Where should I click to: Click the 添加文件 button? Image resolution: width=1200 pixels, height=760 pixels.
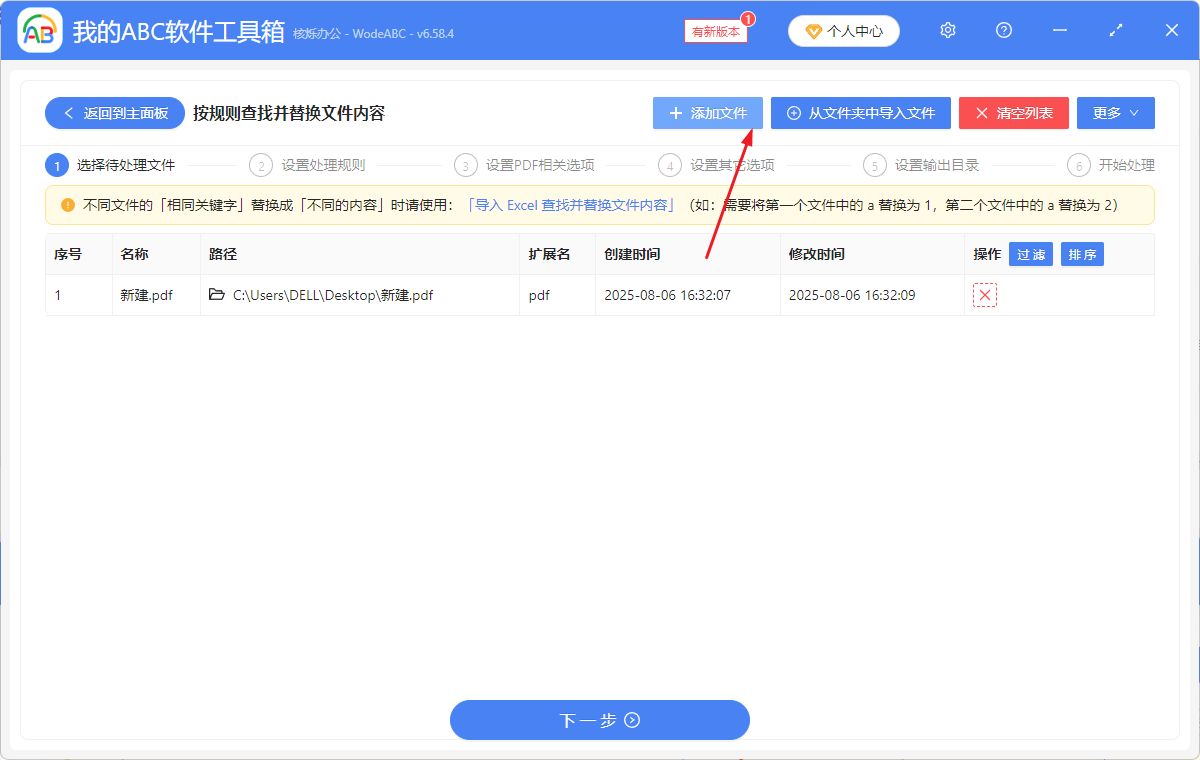[x=707, y=112]
